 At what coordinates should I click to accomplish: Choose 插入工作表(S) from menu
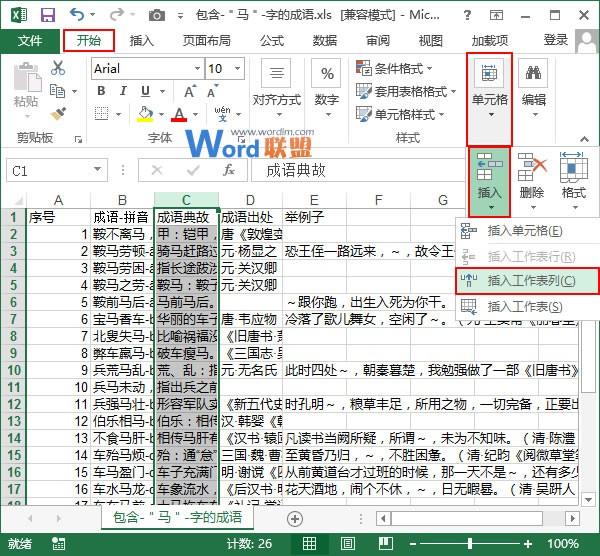tap(528, 307)
